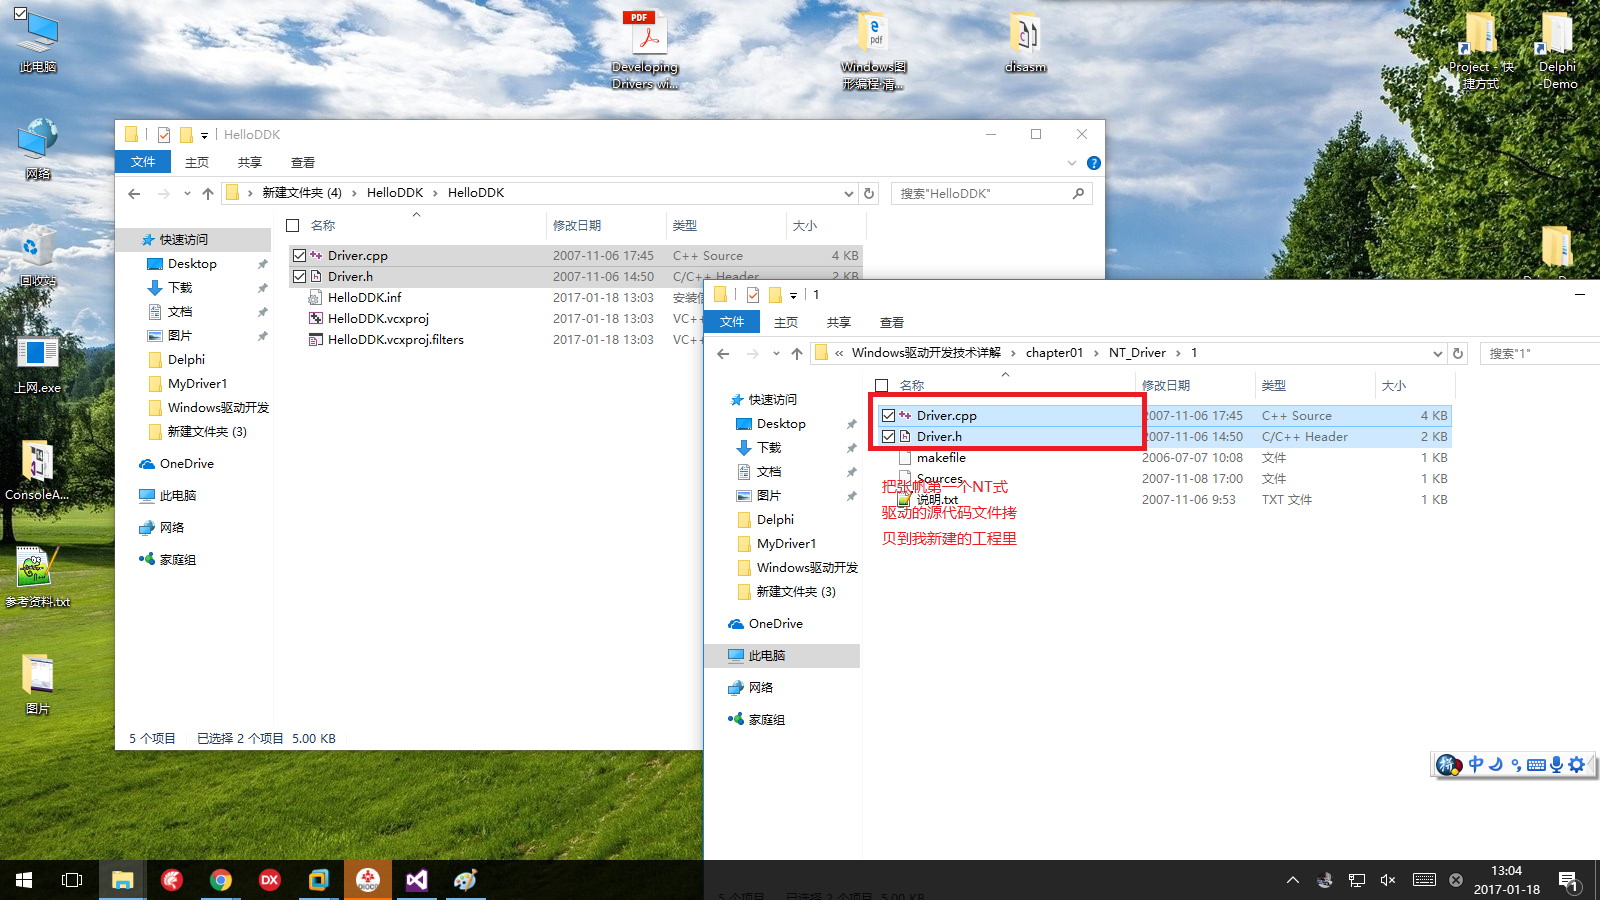Click the Windows Start button

[x=24, y=880]
